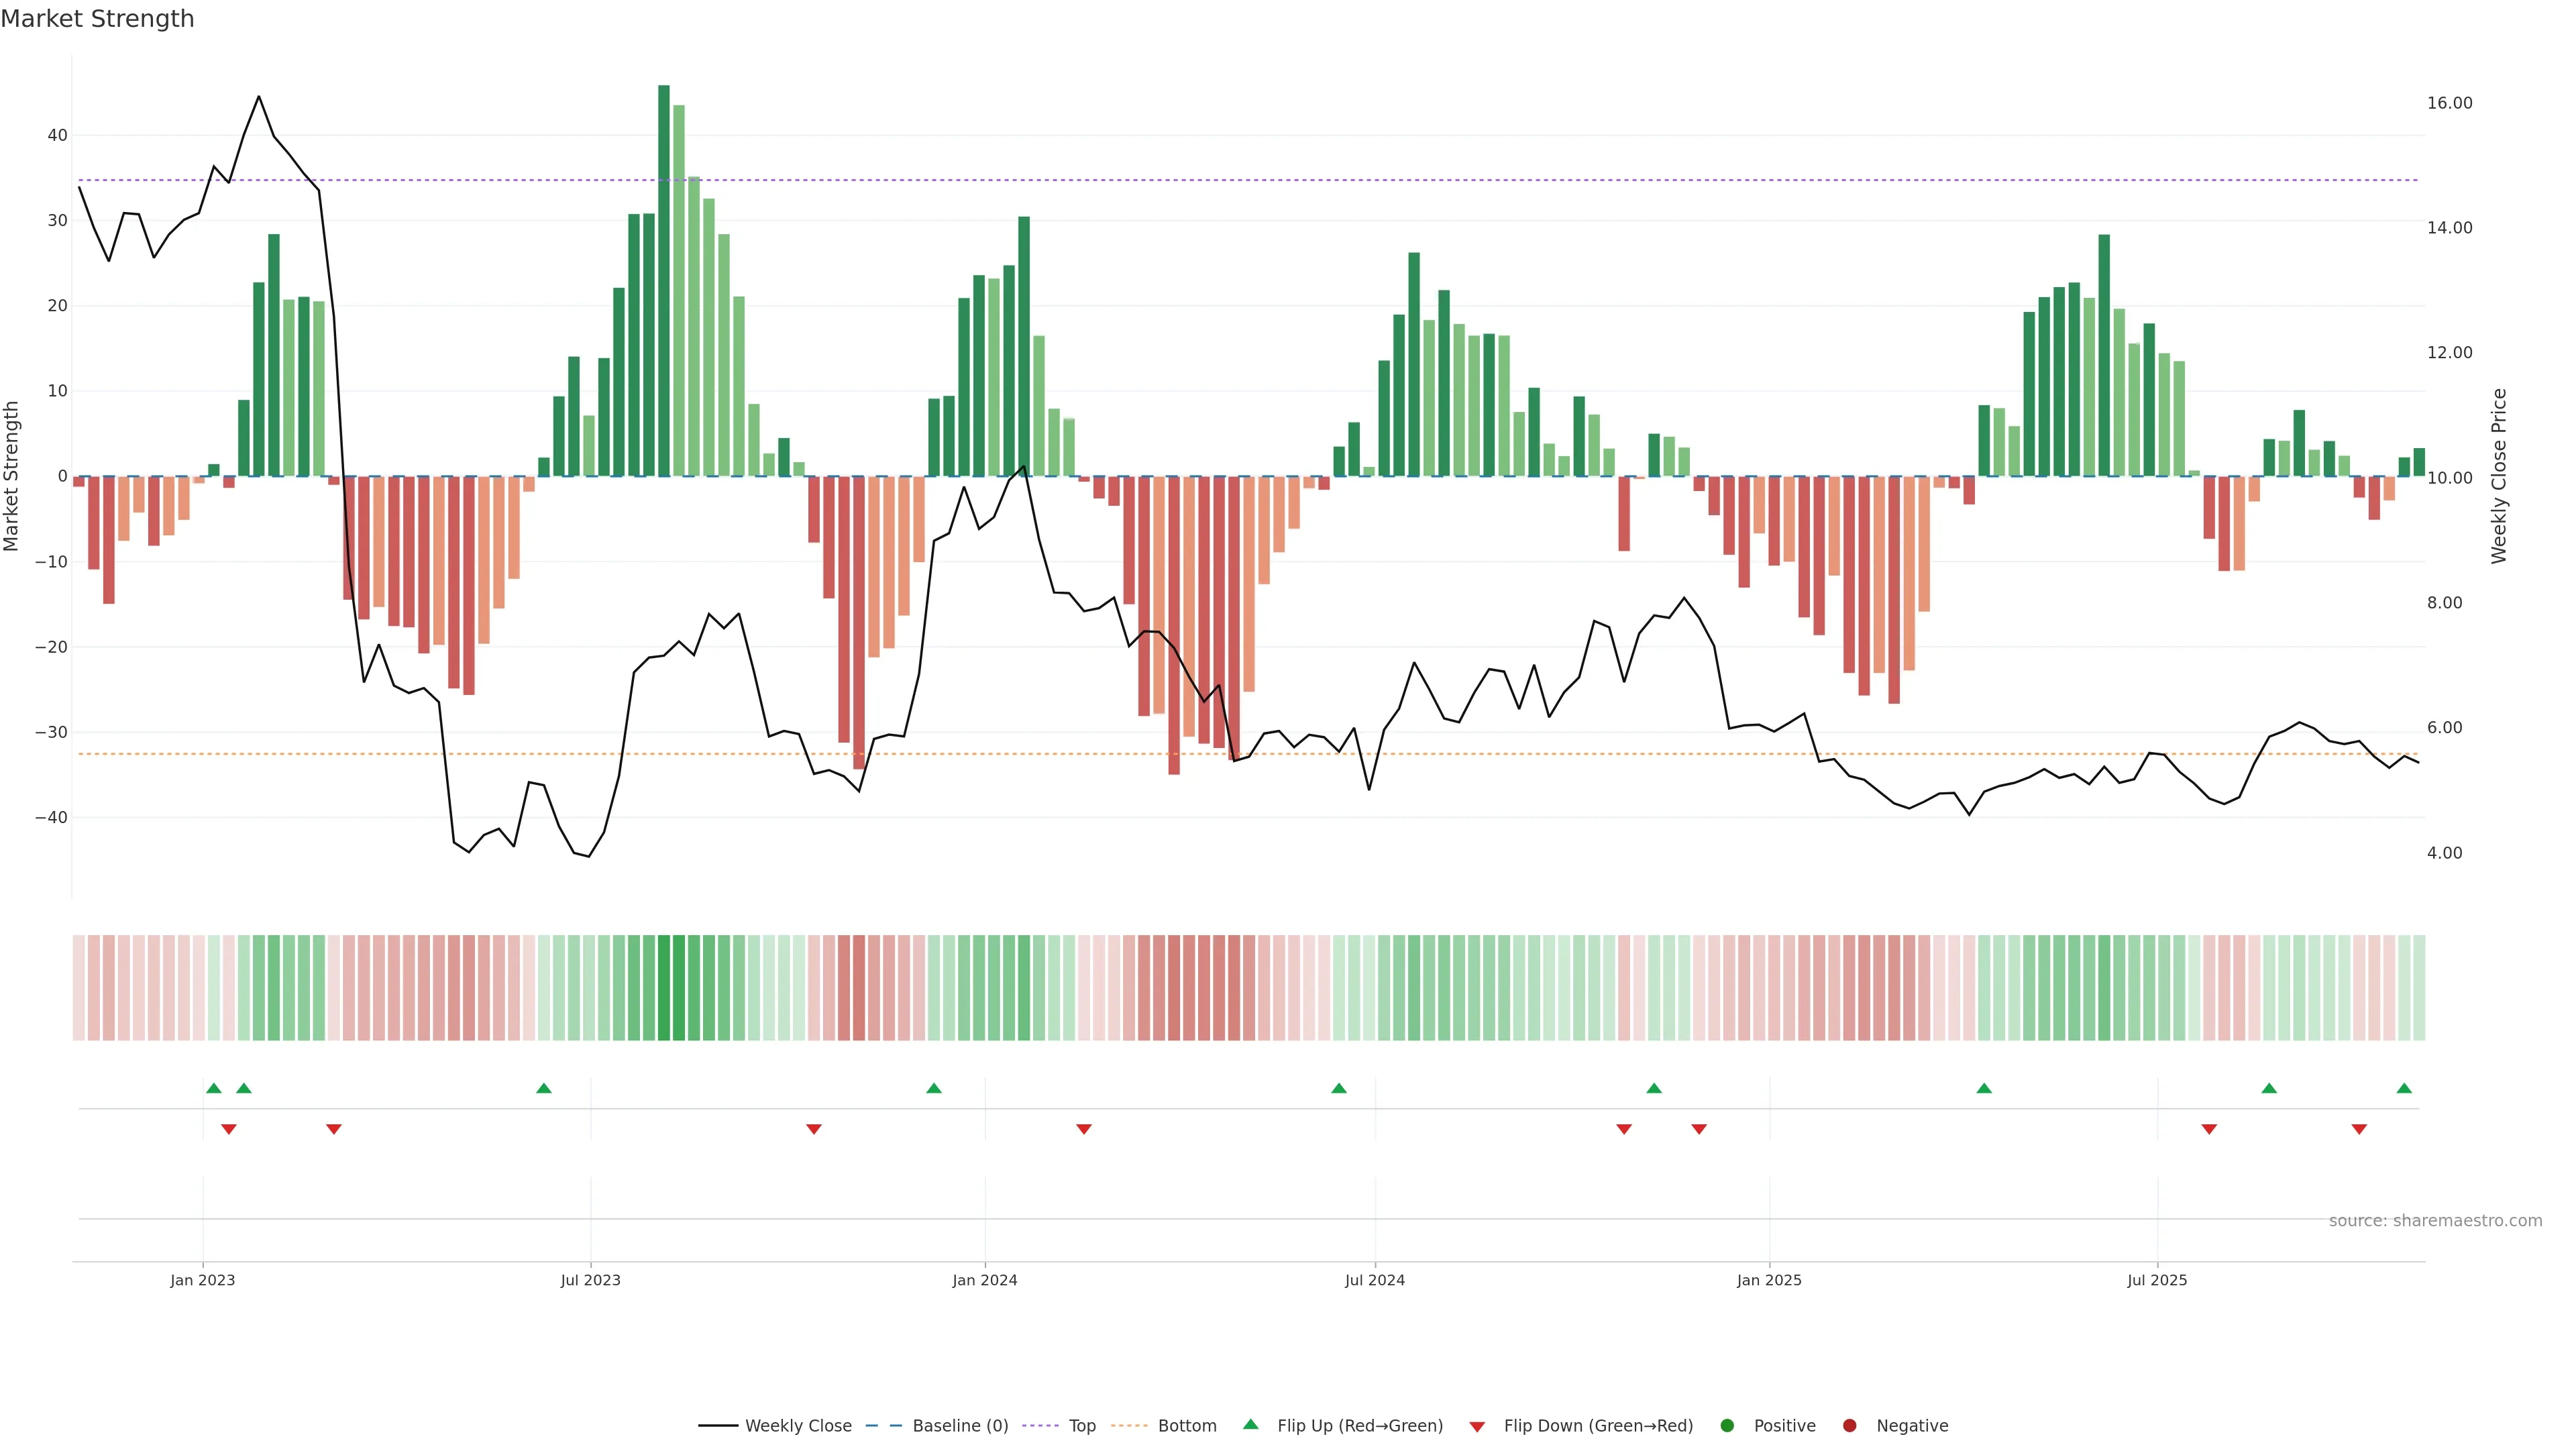This screenshot has width=2576, height=1449.
Task: Click the leftmost red flip-down triangle marker
Action: tap(228, 1129)
